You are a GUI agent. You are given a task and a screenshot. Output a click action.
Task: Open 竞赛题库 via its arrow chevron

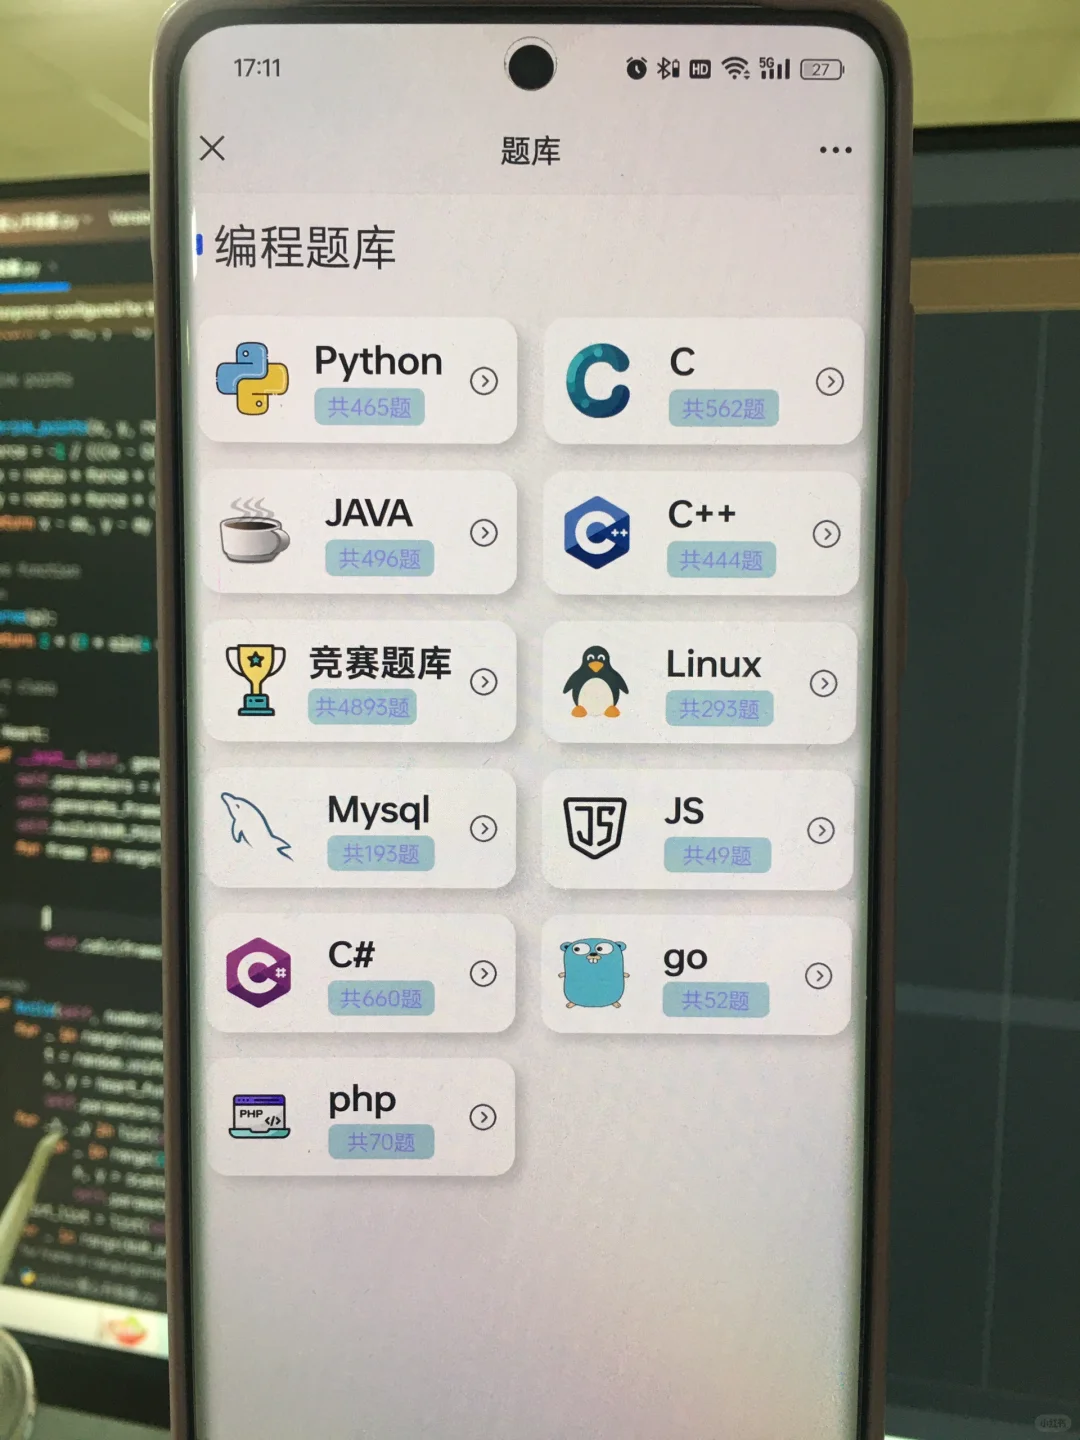[484, 682]
